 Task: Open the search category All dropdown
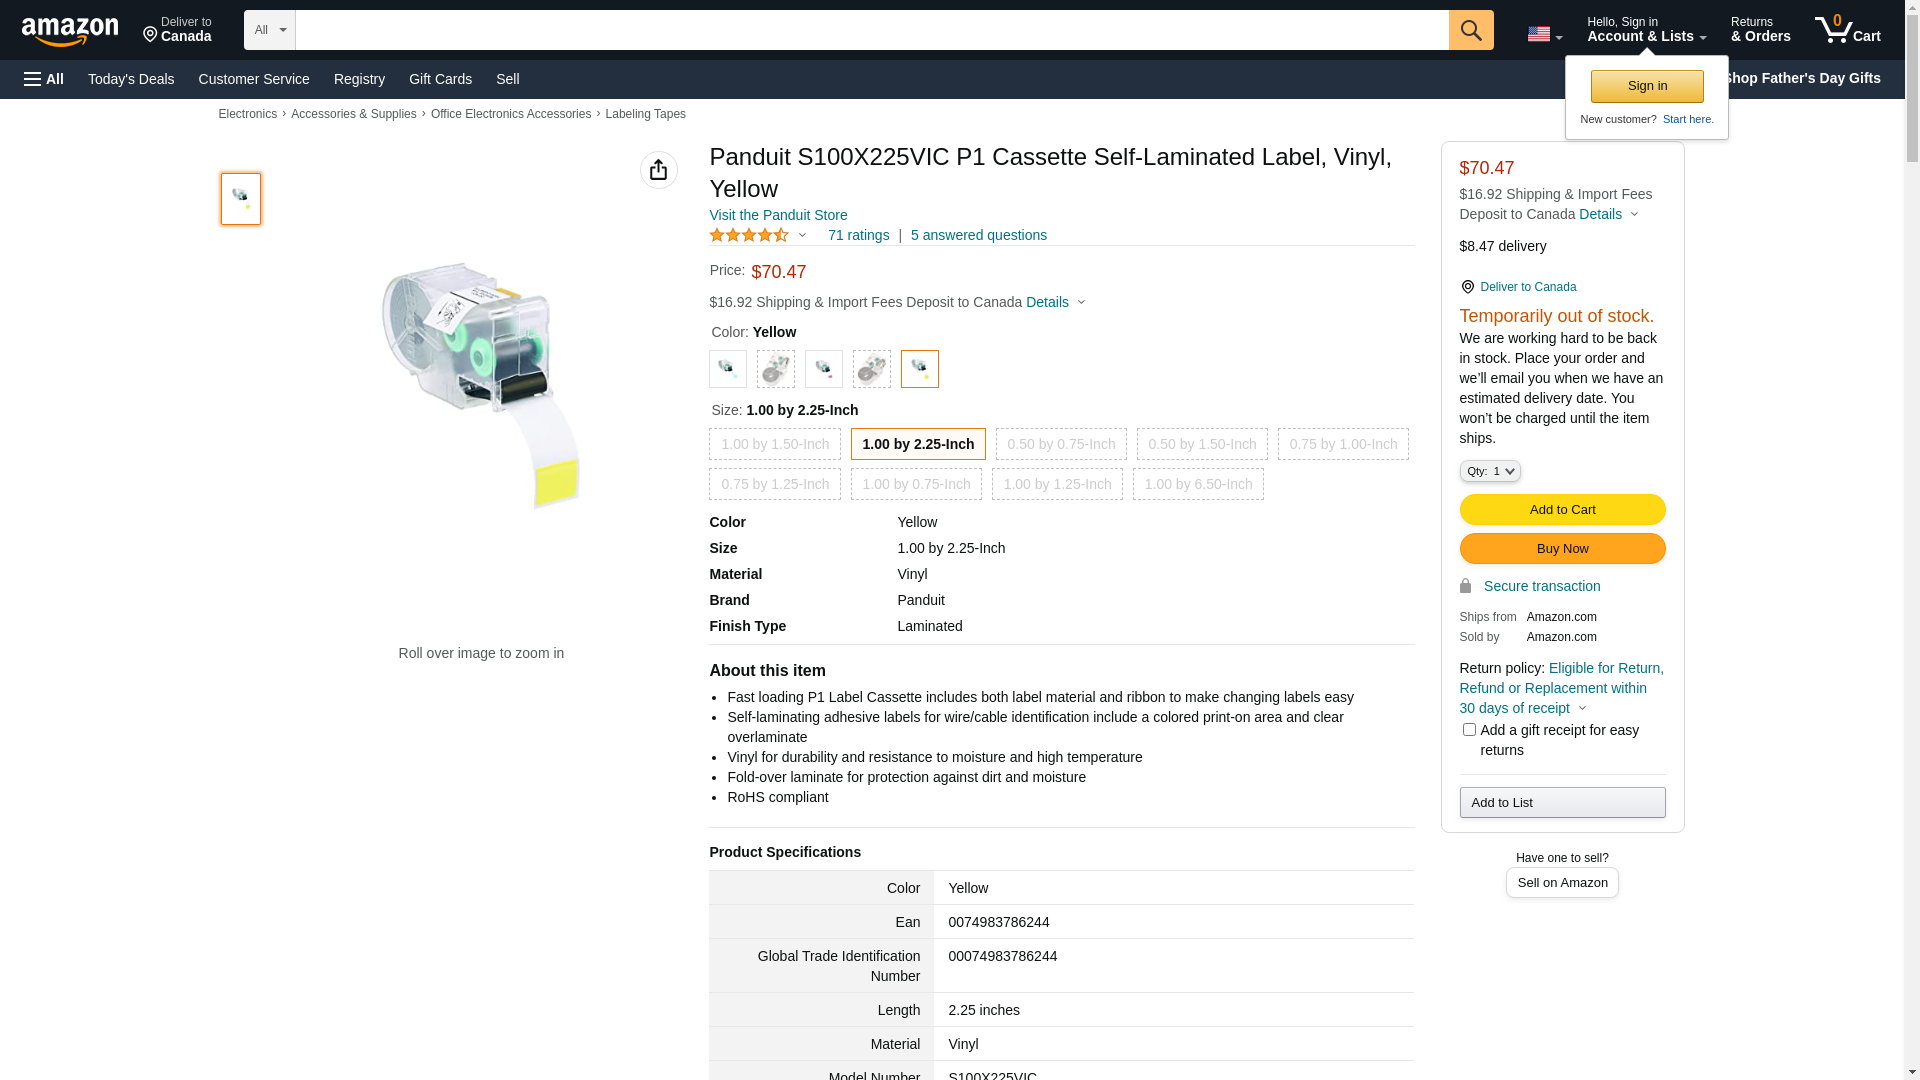coord(270,30)
